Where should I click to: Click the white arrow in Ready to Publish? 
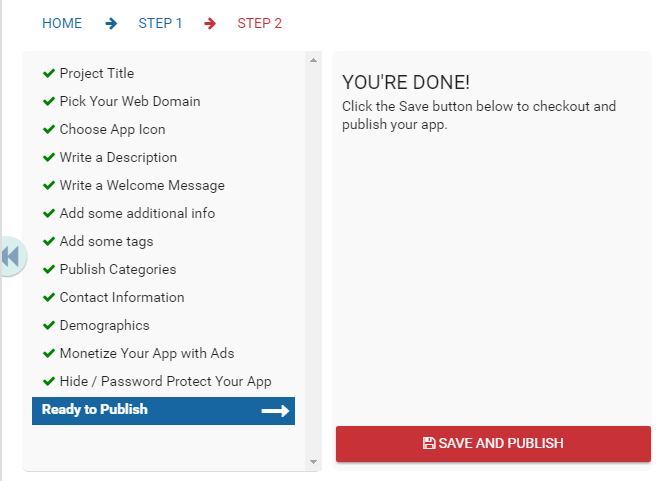pos(275,411)
